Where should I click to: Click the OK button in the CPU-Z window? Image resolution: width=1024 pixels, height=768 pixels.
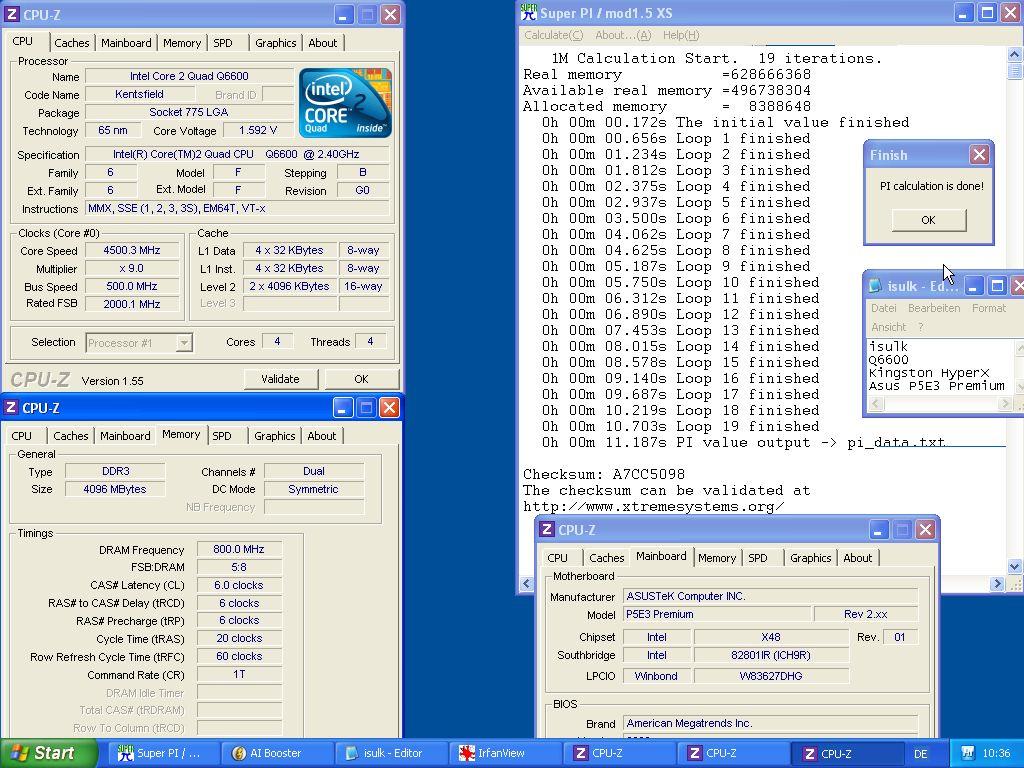tap(361, 379)
